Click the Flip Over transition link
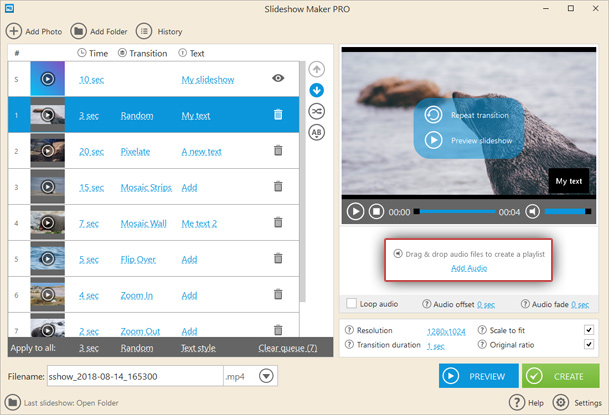 pos(138,259)
